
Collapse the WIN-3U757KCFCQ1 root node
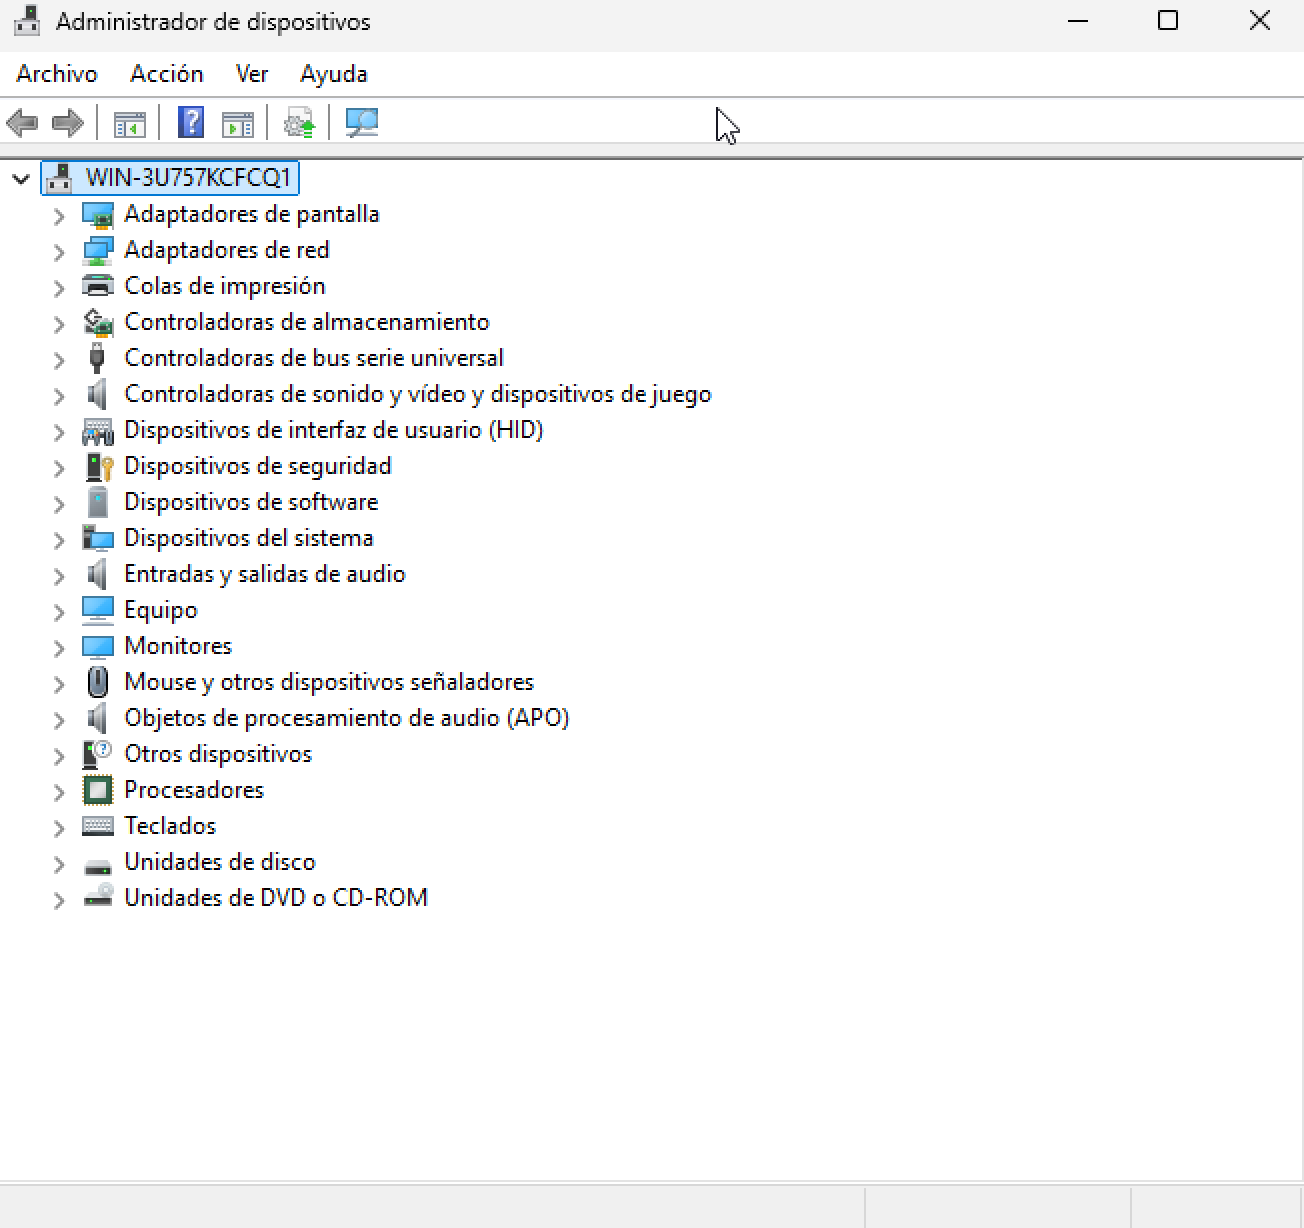21,179
